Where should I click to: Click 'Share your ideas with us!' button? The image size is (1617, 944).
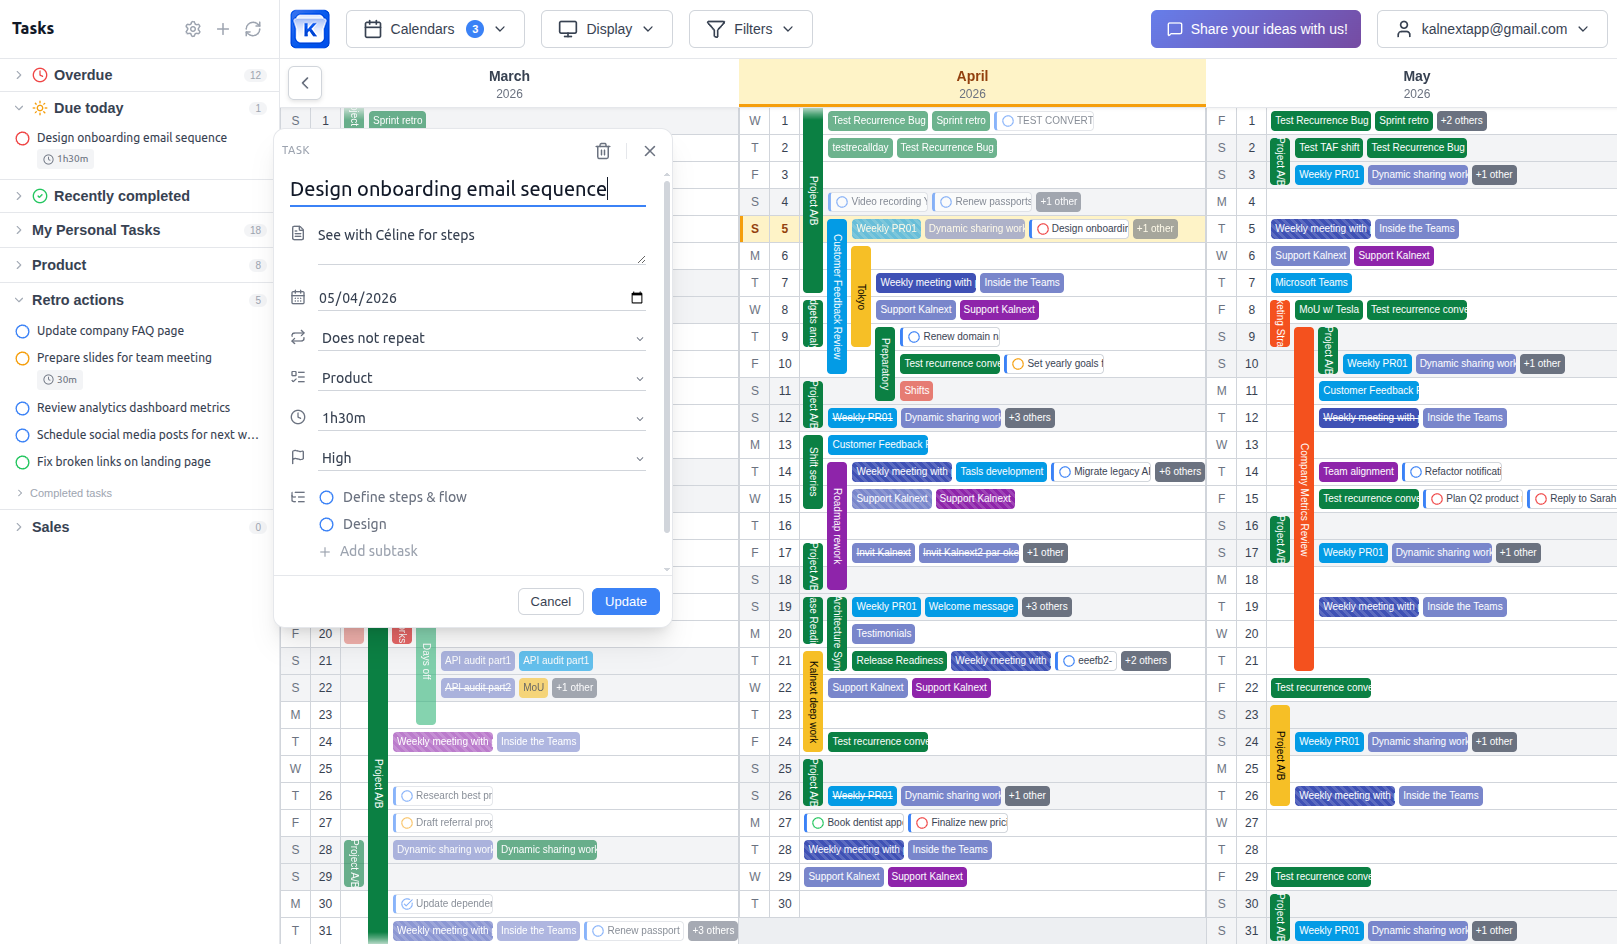1257,29
